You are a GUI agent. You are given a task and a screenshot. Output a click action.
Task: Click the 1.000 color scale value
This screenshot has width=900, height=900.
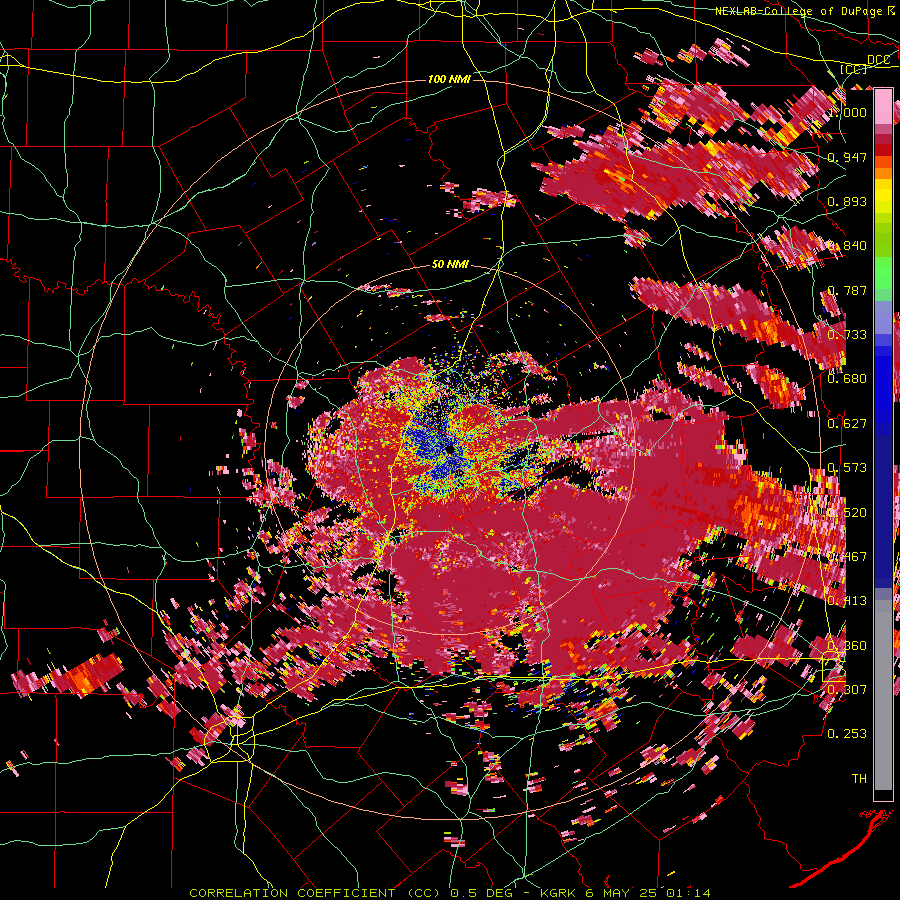(847, 112)
